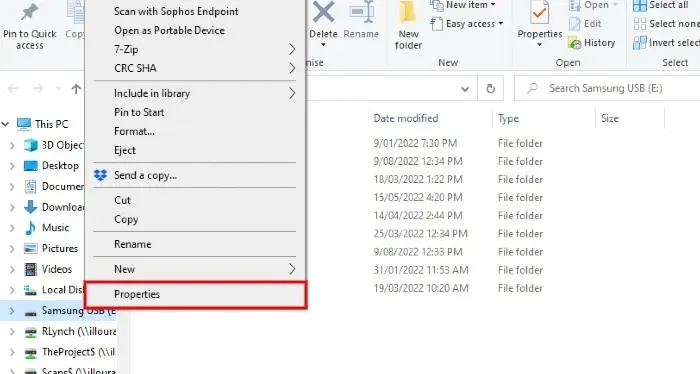
Task: Click Invert selection in the ribbon
Action: tap(666, 43)
